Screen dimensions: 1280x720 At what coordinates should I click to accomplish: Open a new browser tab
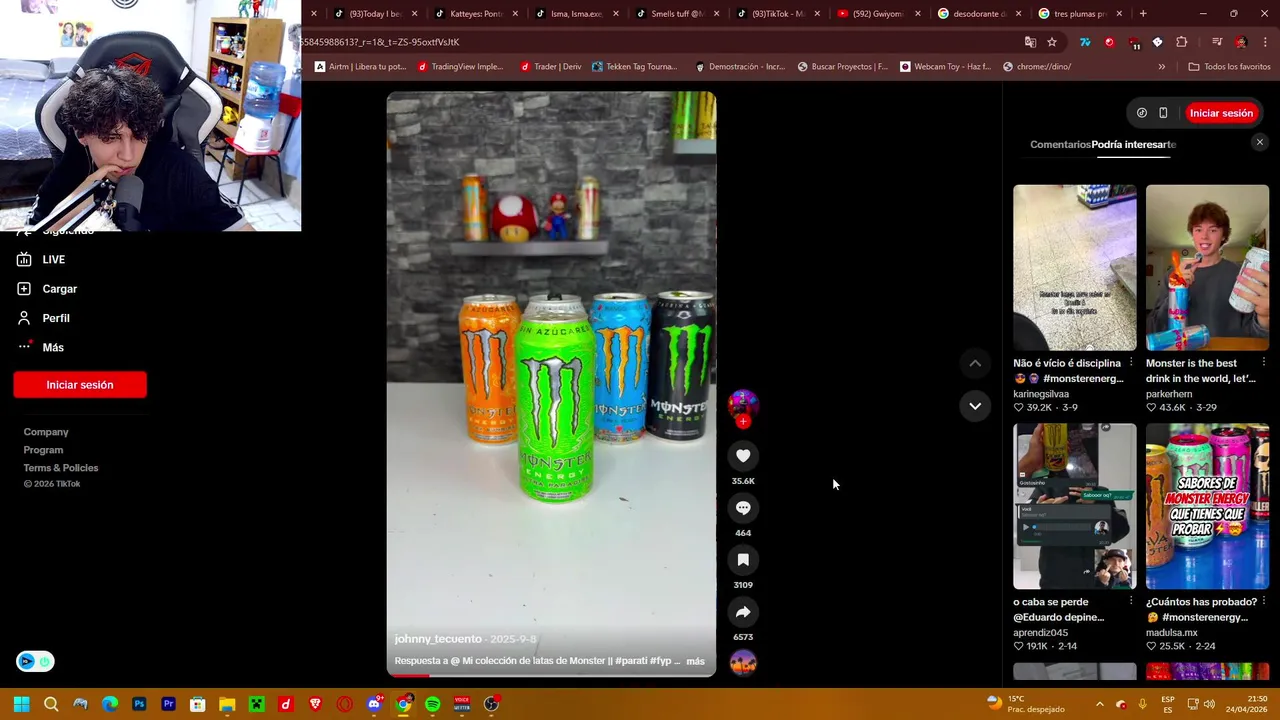pyautogui.click(x=1143, y=14)
